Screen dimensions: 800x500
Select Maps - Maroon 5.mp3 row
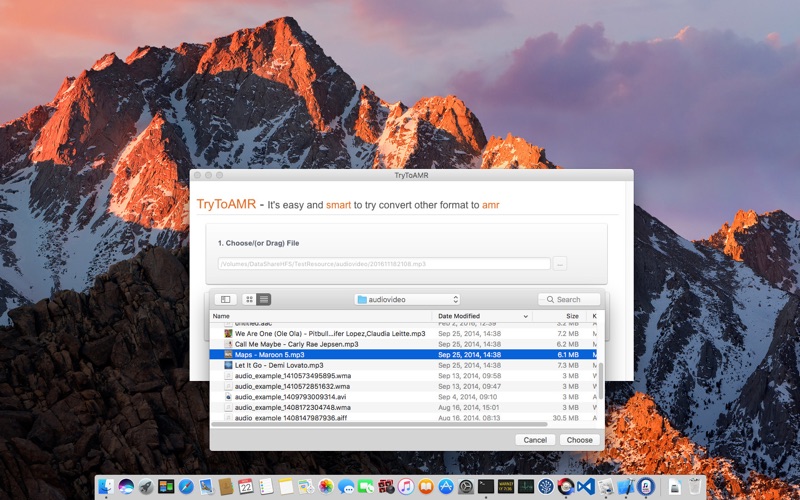[403, 354]
